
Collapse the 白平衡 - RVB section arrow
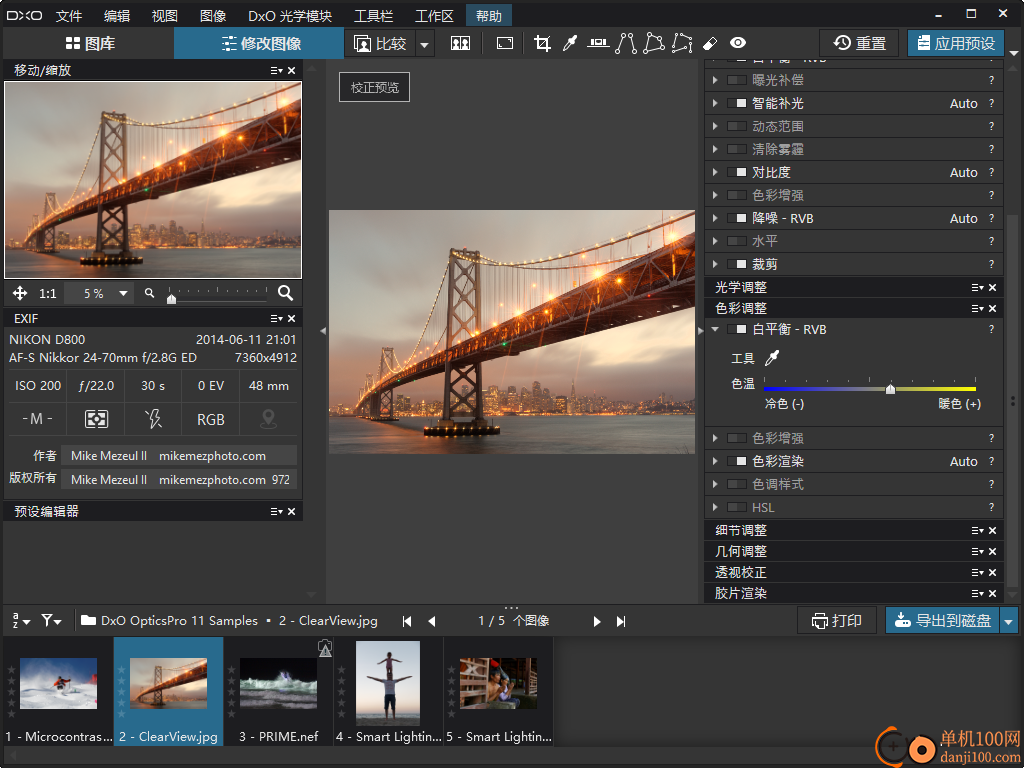click(x=715, y=329)
